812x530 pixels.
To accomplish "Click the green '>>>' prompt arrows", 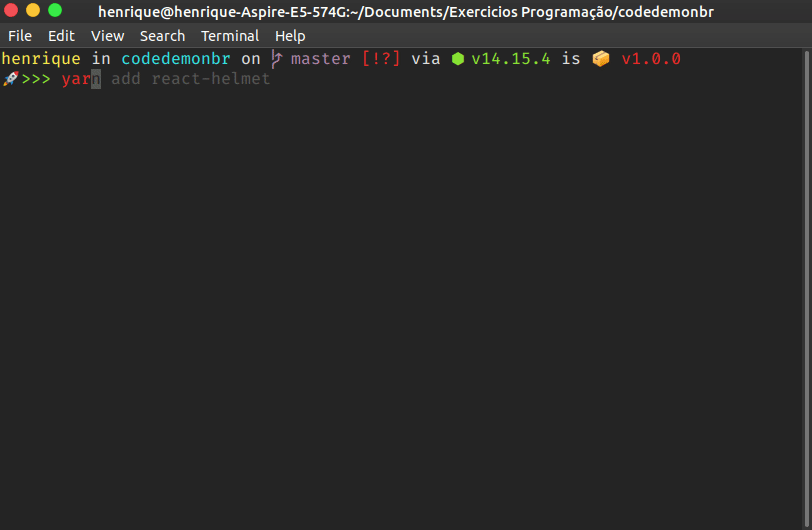I will [36, 79].
